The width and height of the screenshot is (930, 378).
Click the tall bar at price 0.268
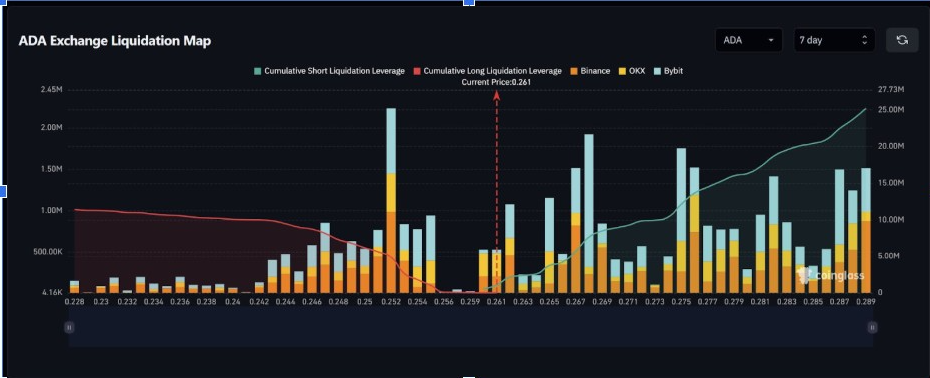[x=589, y=214]
